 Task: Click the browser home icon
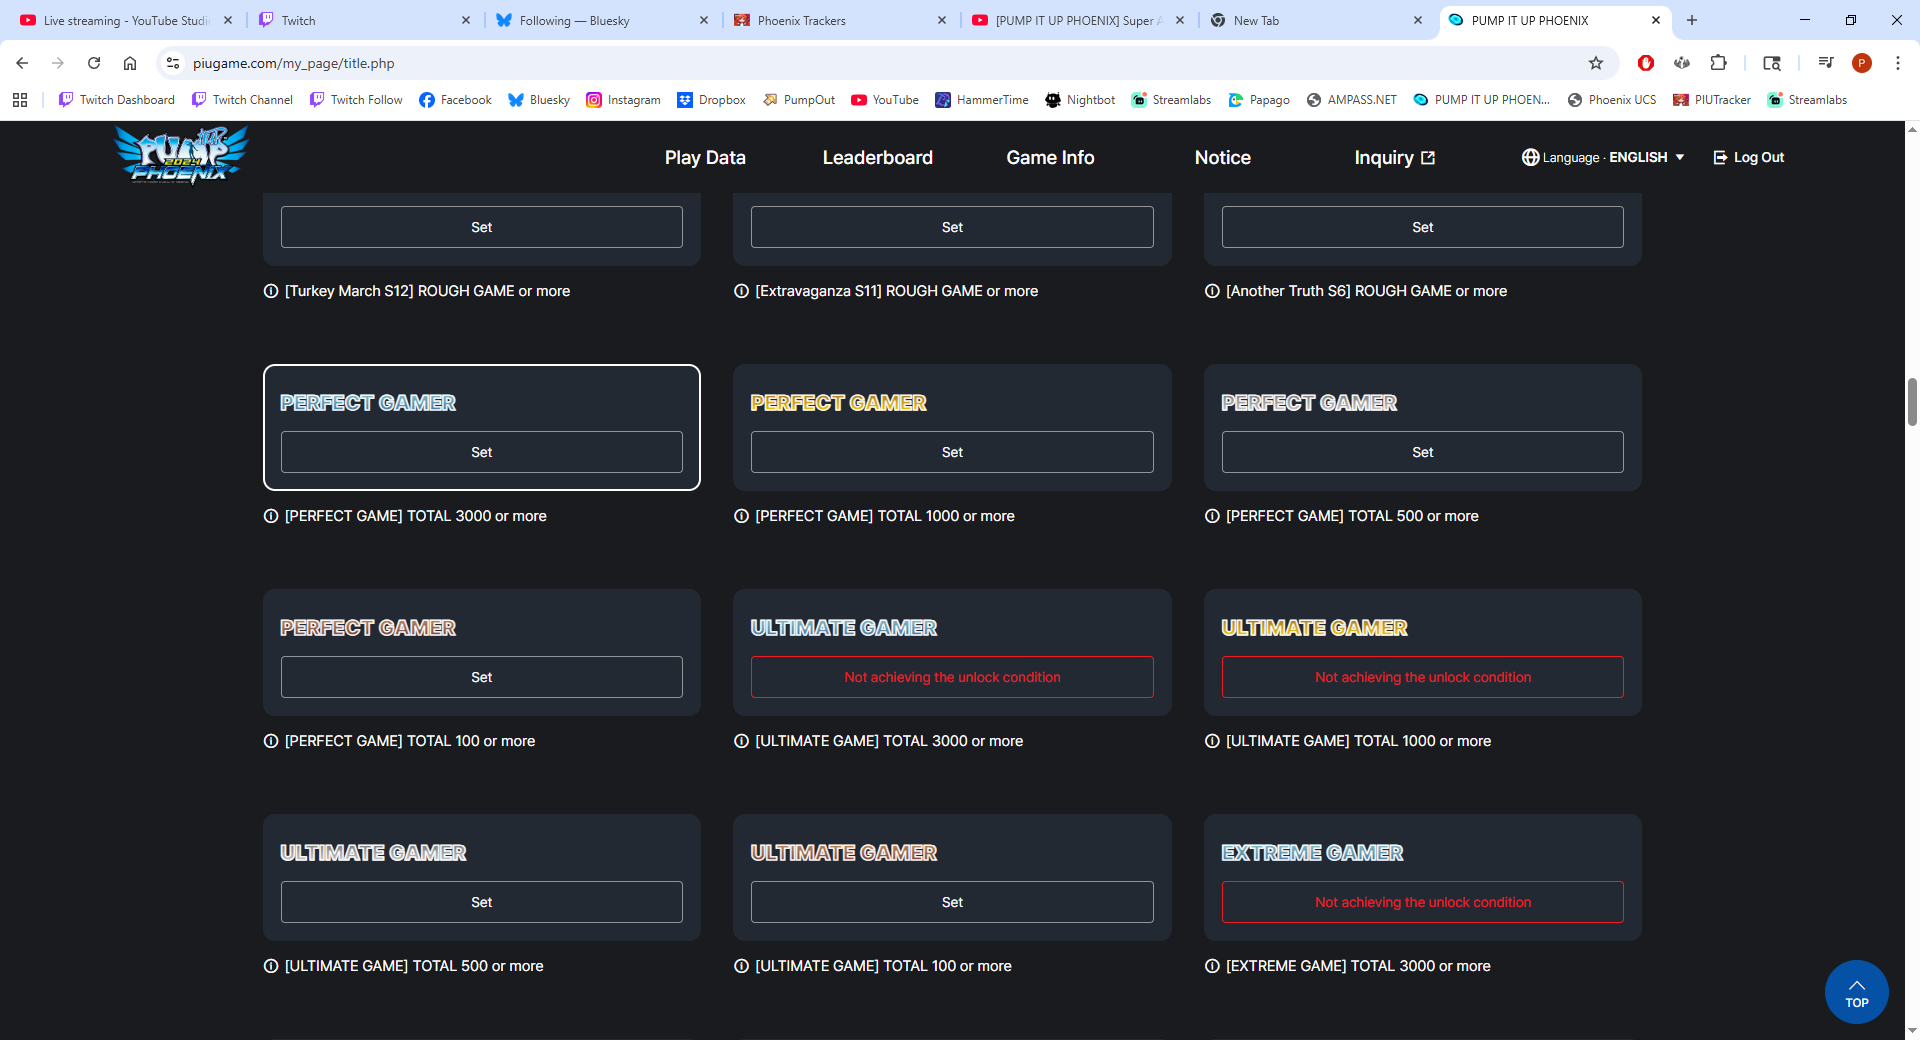point(130,63)
